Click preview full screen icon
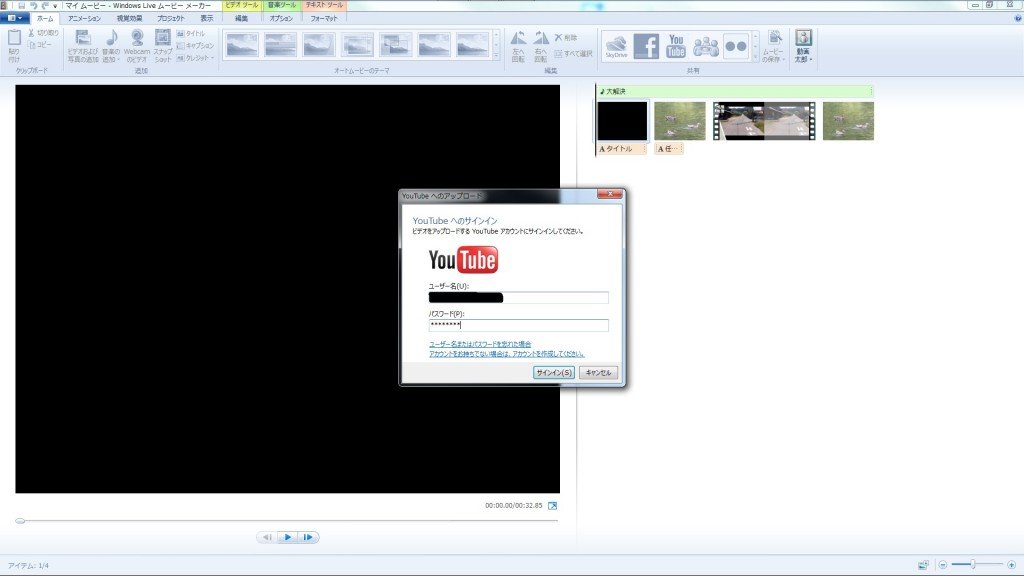1024x576 pixels. click(552, 505)
